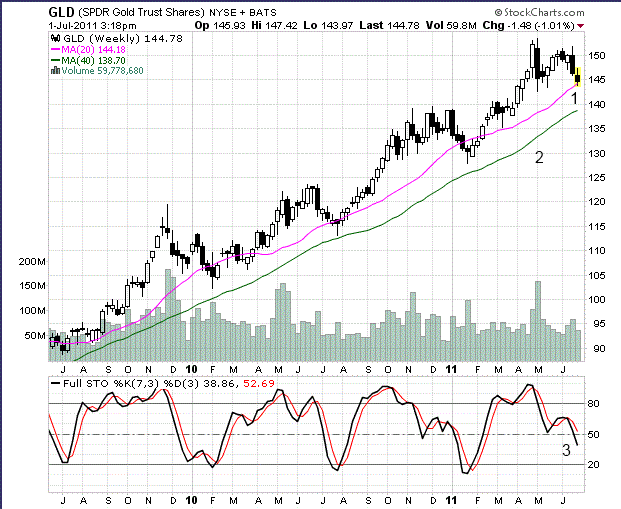The width and height of the screenshot is (621, 509).
Task: Click the GLD candlestick legend marker
Action: tap(53, 37)
